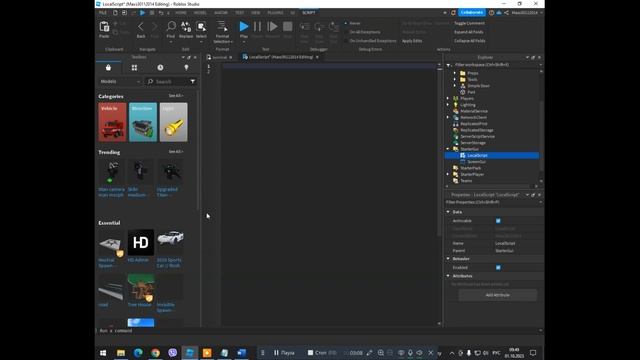
Task: Open Viber from the Windows taskbar
Action: (x=173, y=353)
